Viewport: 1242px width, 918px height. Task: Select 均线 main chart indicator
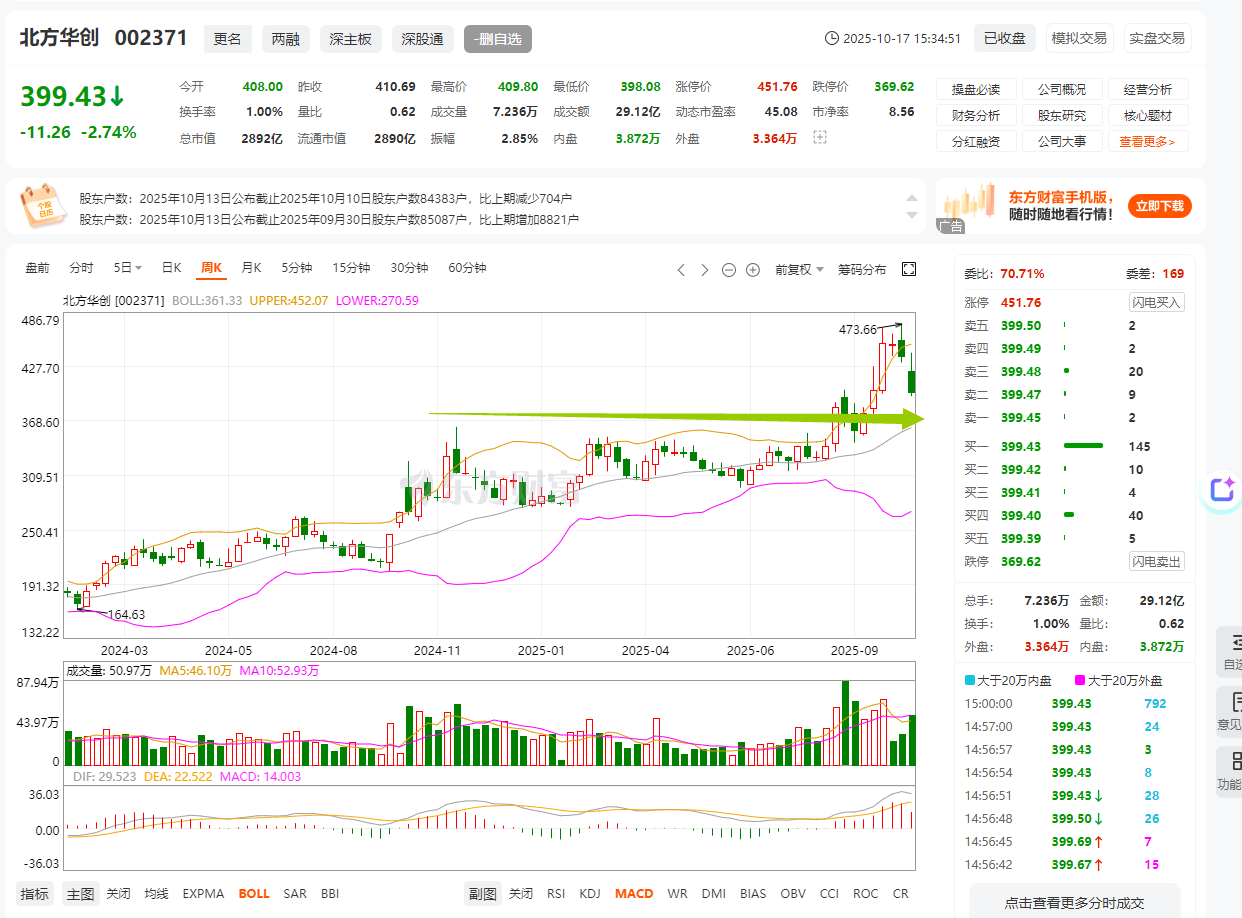point(156,893)
